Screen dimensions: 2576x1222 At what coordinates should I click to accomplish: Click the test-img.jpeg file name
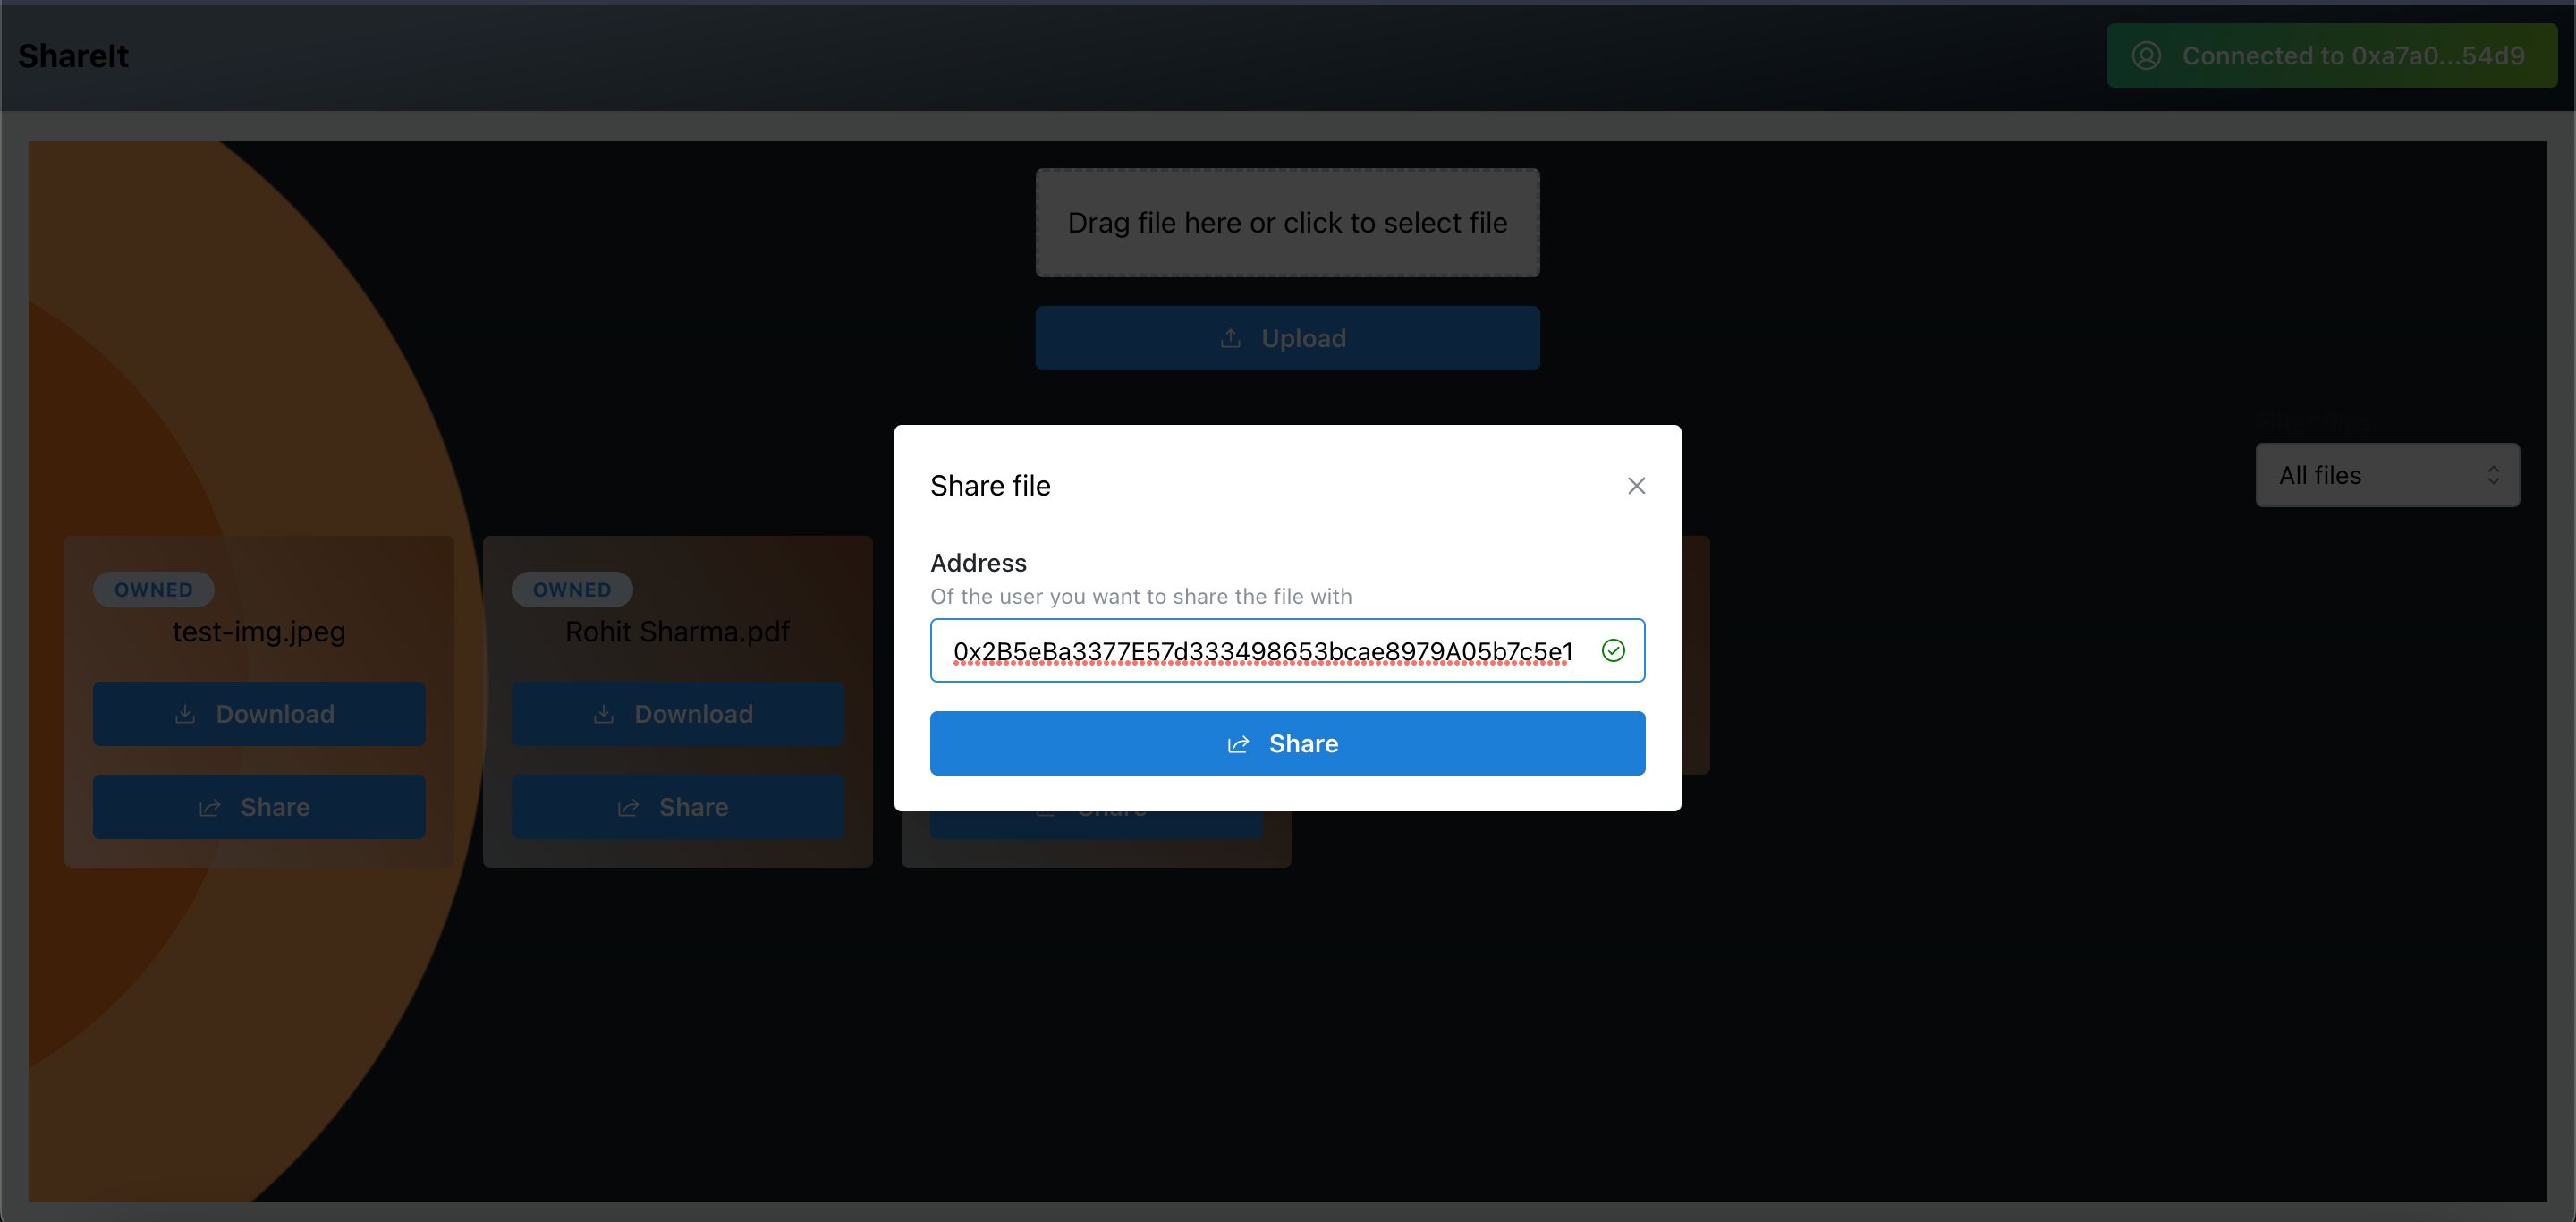[x=259, y=631]
